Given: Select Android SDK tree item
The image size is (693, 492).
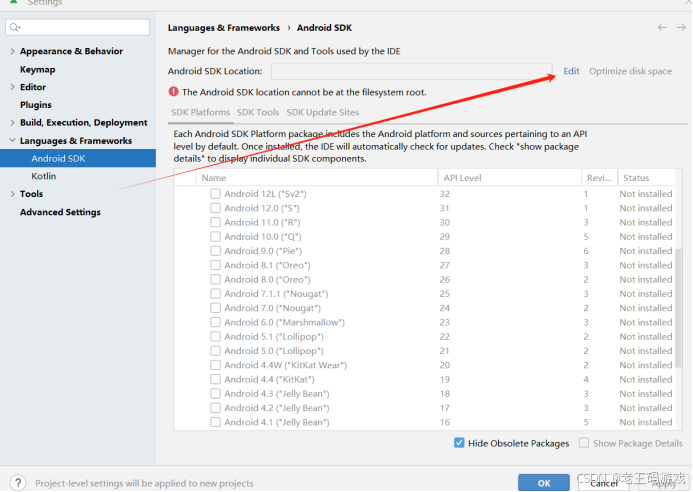Looking at the screenshot, I should tap(78, 158).
